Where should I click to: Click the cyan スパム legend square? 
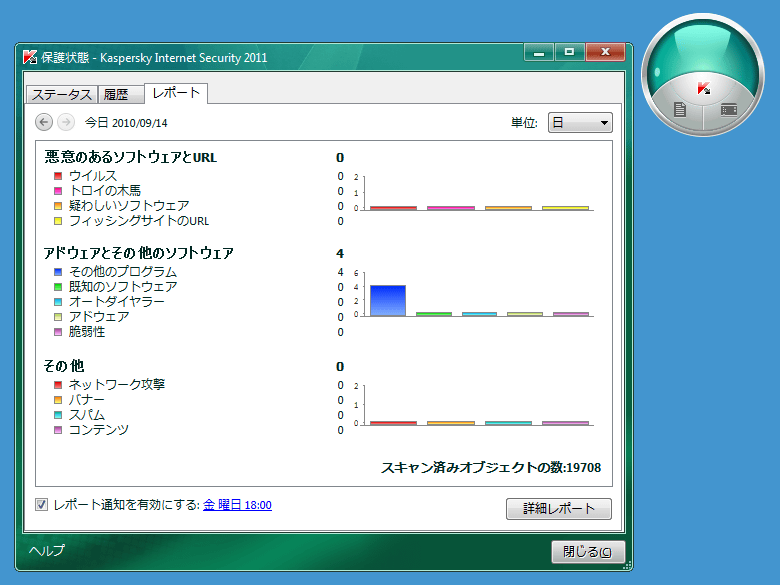(58, 415)
